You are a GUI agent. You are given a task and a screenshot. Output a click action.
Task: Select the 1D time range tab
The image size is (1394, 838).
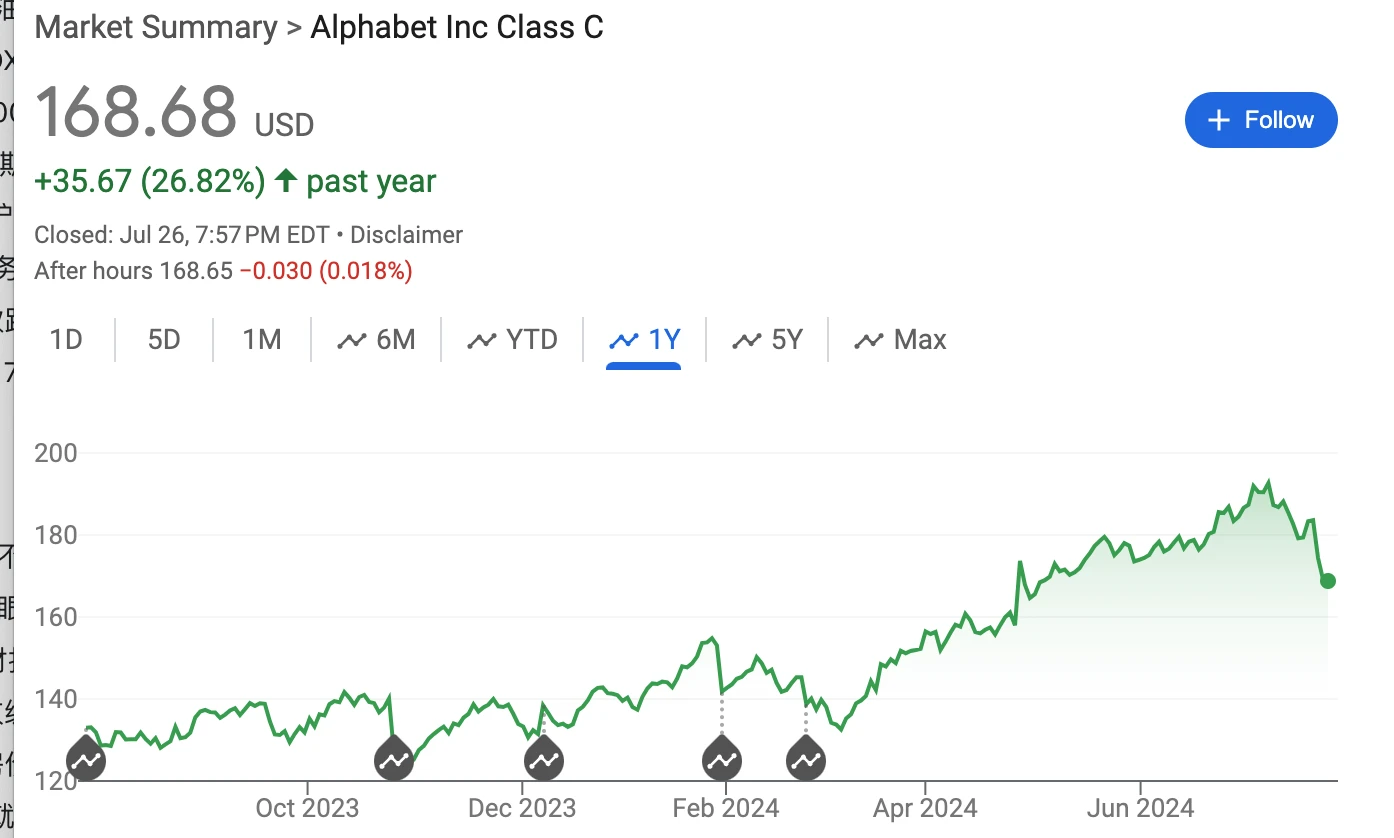click(x=66, y=340)
